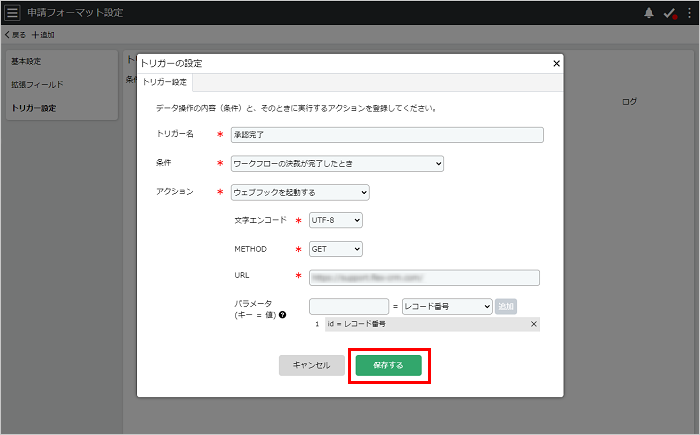Click the キャンセル button

pos(312,365)
